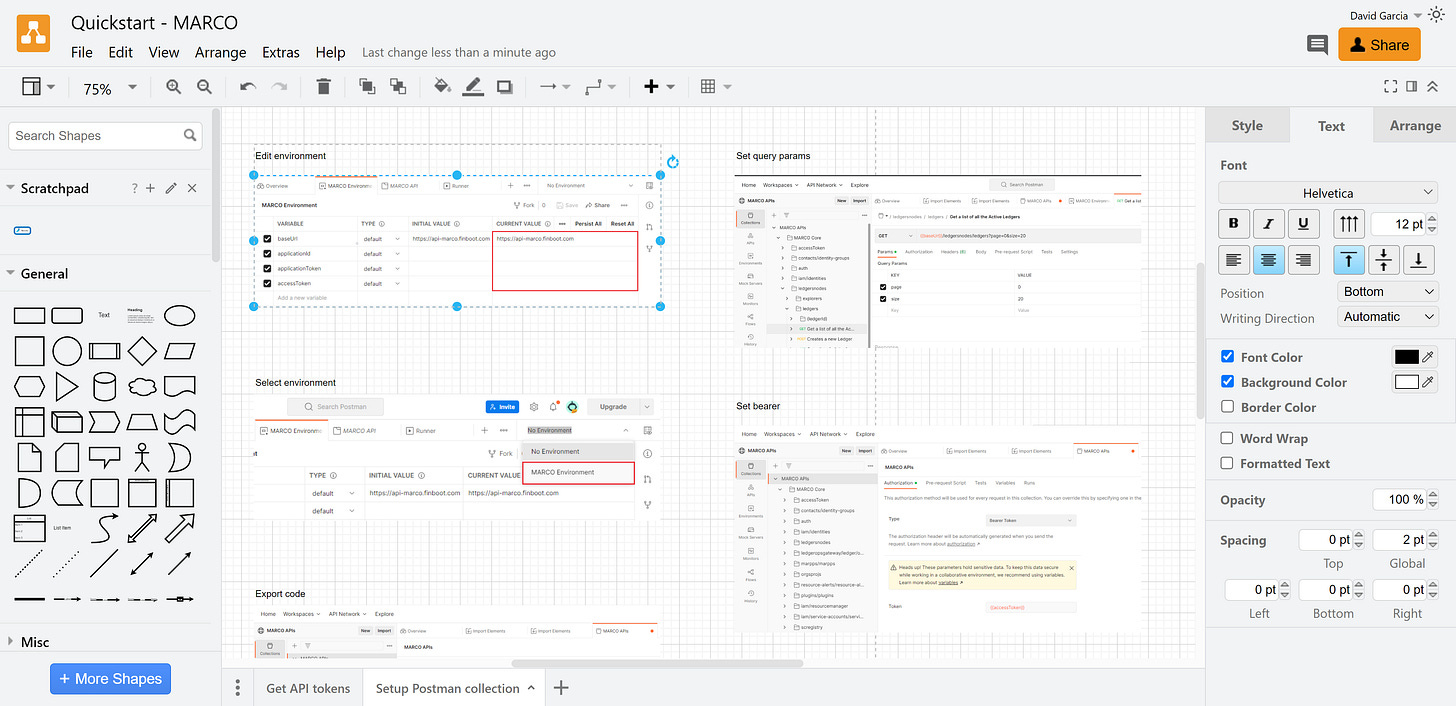
Task: Change Position from Bottom via dropdown
Action: (x=1388, y=291)
